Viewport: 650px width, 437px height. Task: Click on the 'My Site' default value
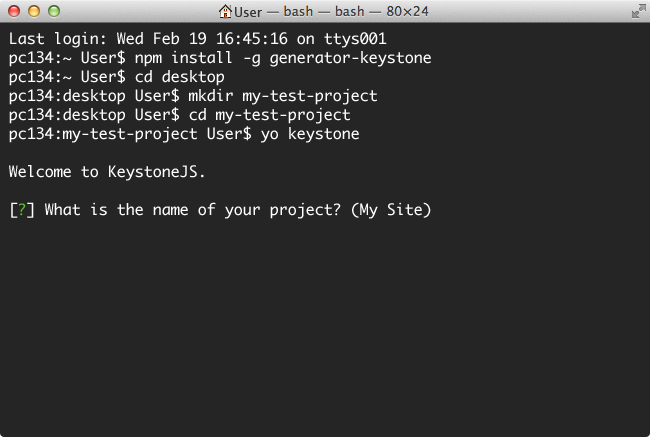click(391, 210)
